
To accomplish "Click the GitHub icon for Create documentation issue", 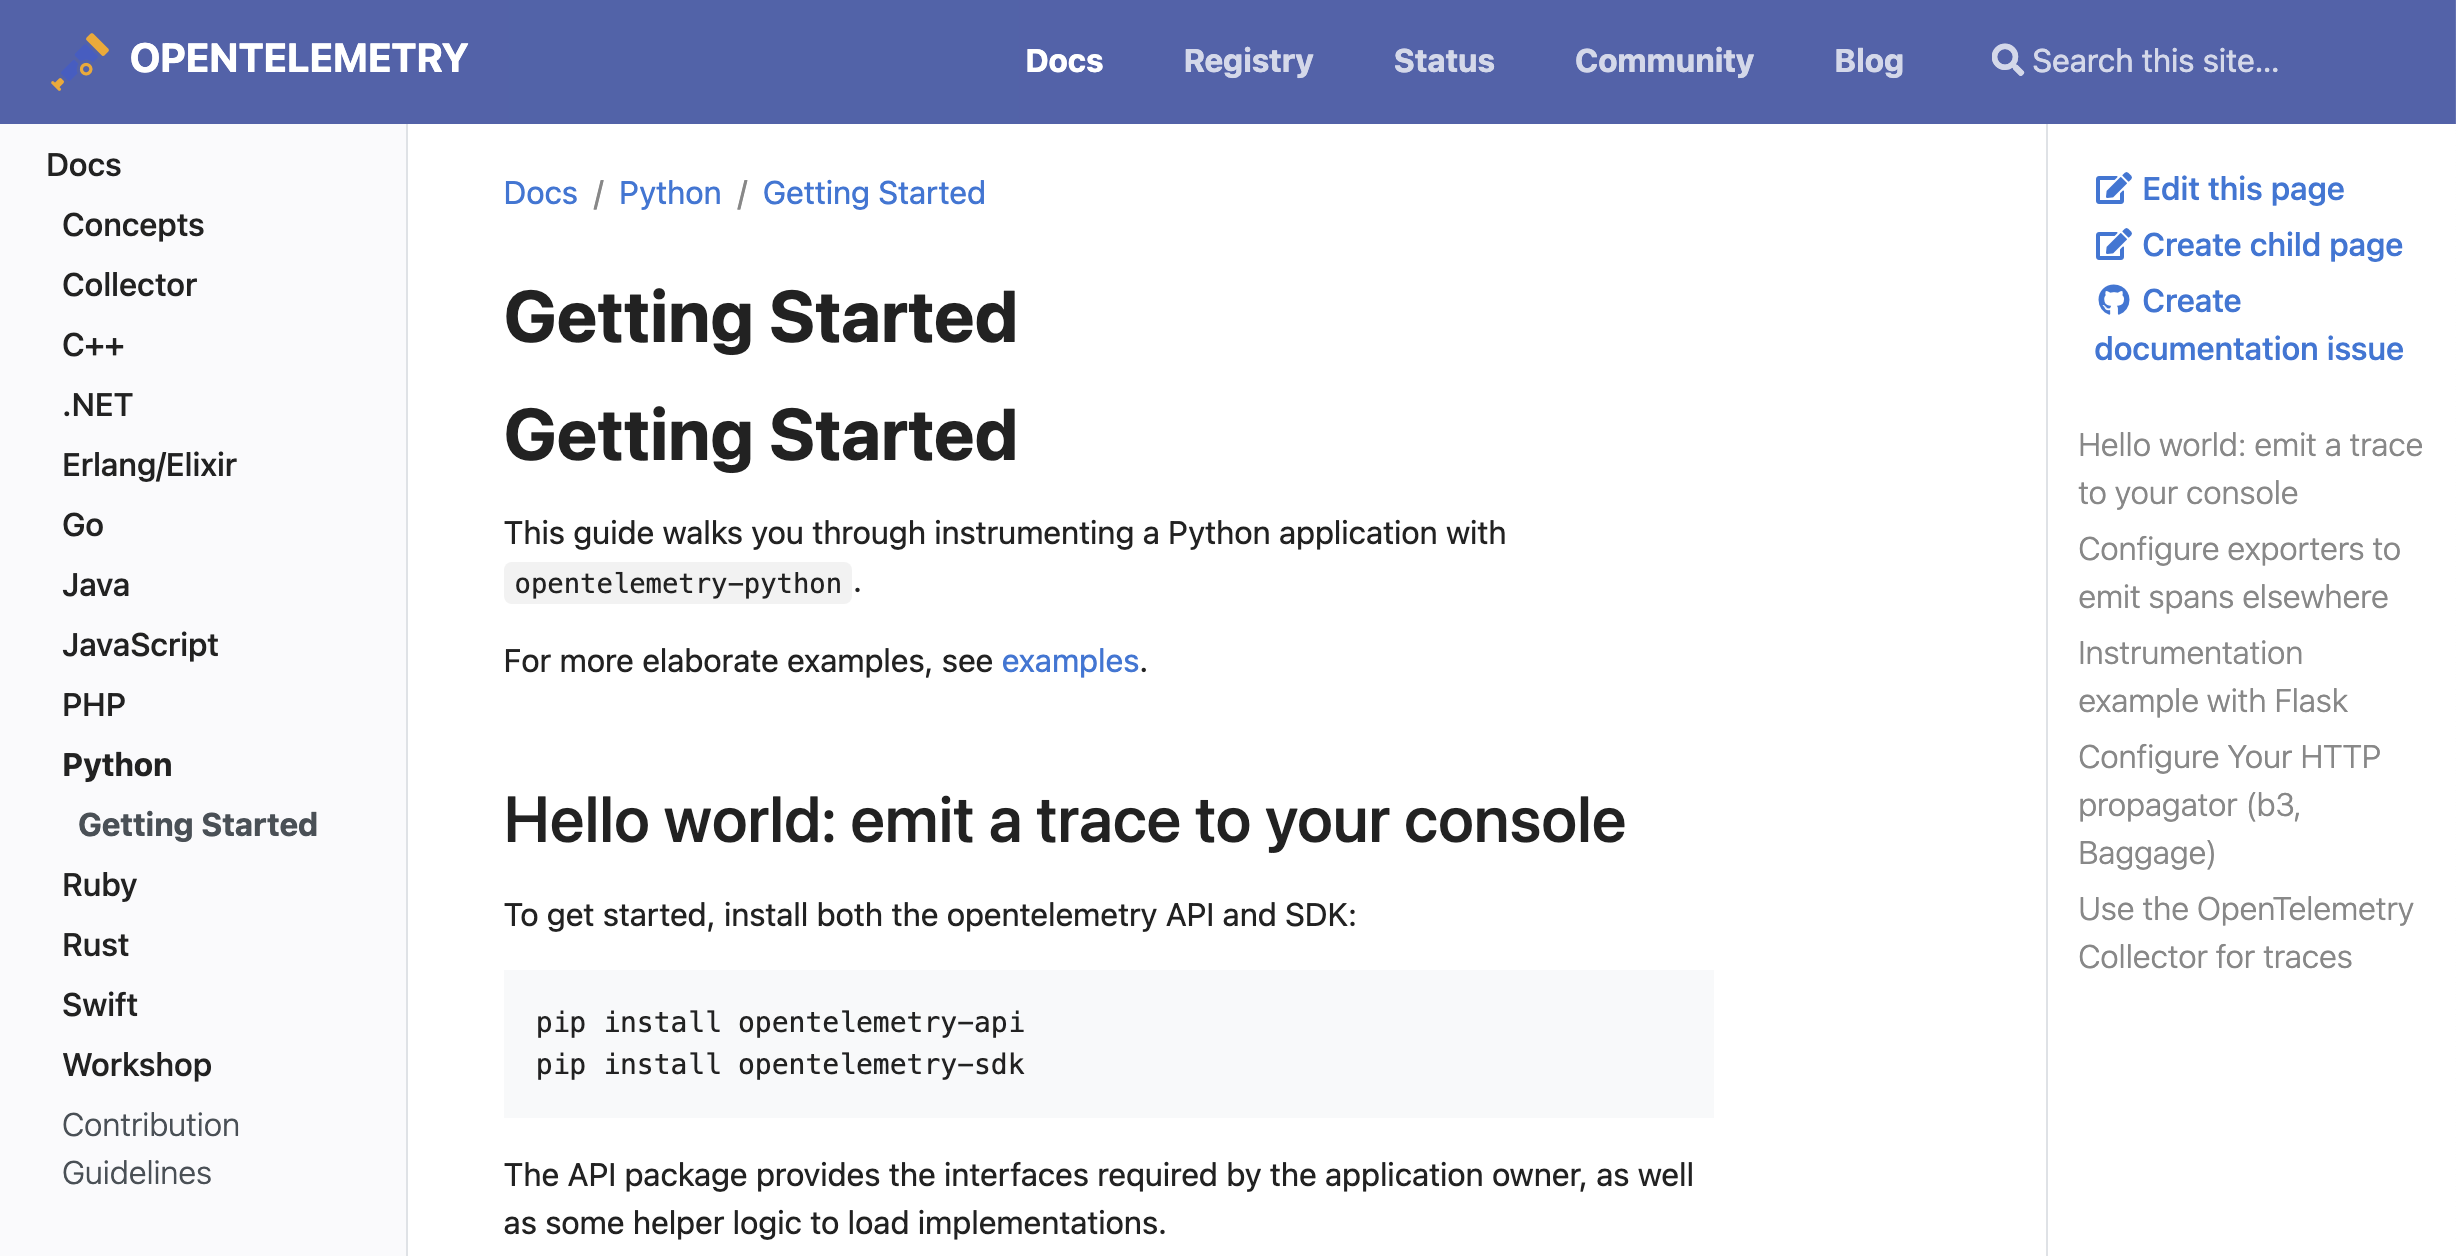I will (2114, 300).
